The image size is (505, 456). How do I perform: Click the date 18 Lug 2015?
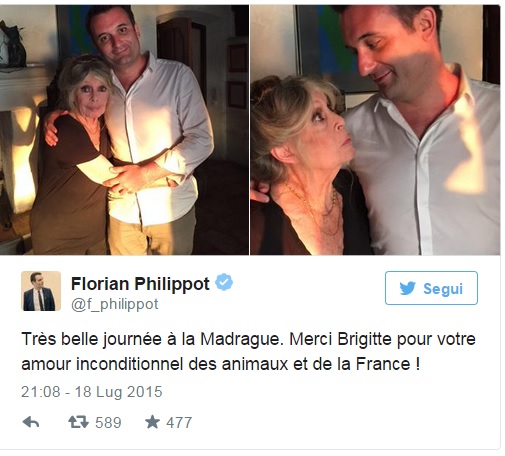coord(118,392)
